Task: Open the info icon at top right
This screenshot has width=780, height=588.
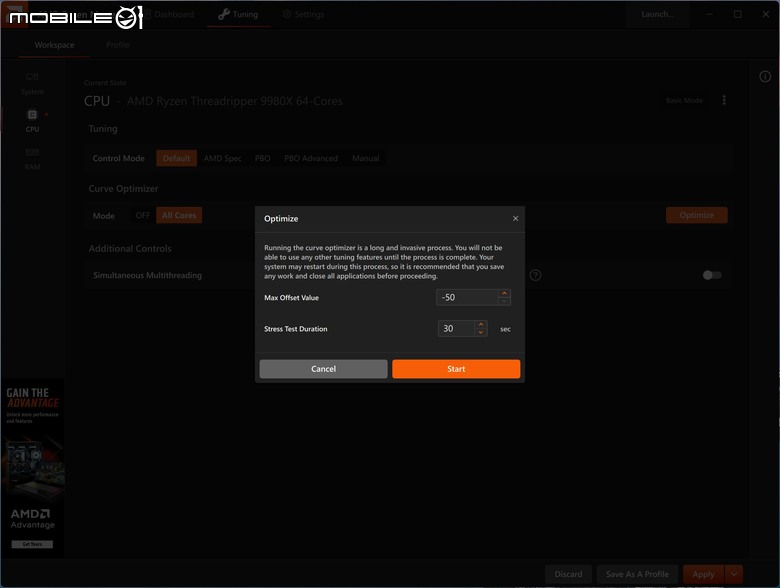Action: [x=765, y=77]
